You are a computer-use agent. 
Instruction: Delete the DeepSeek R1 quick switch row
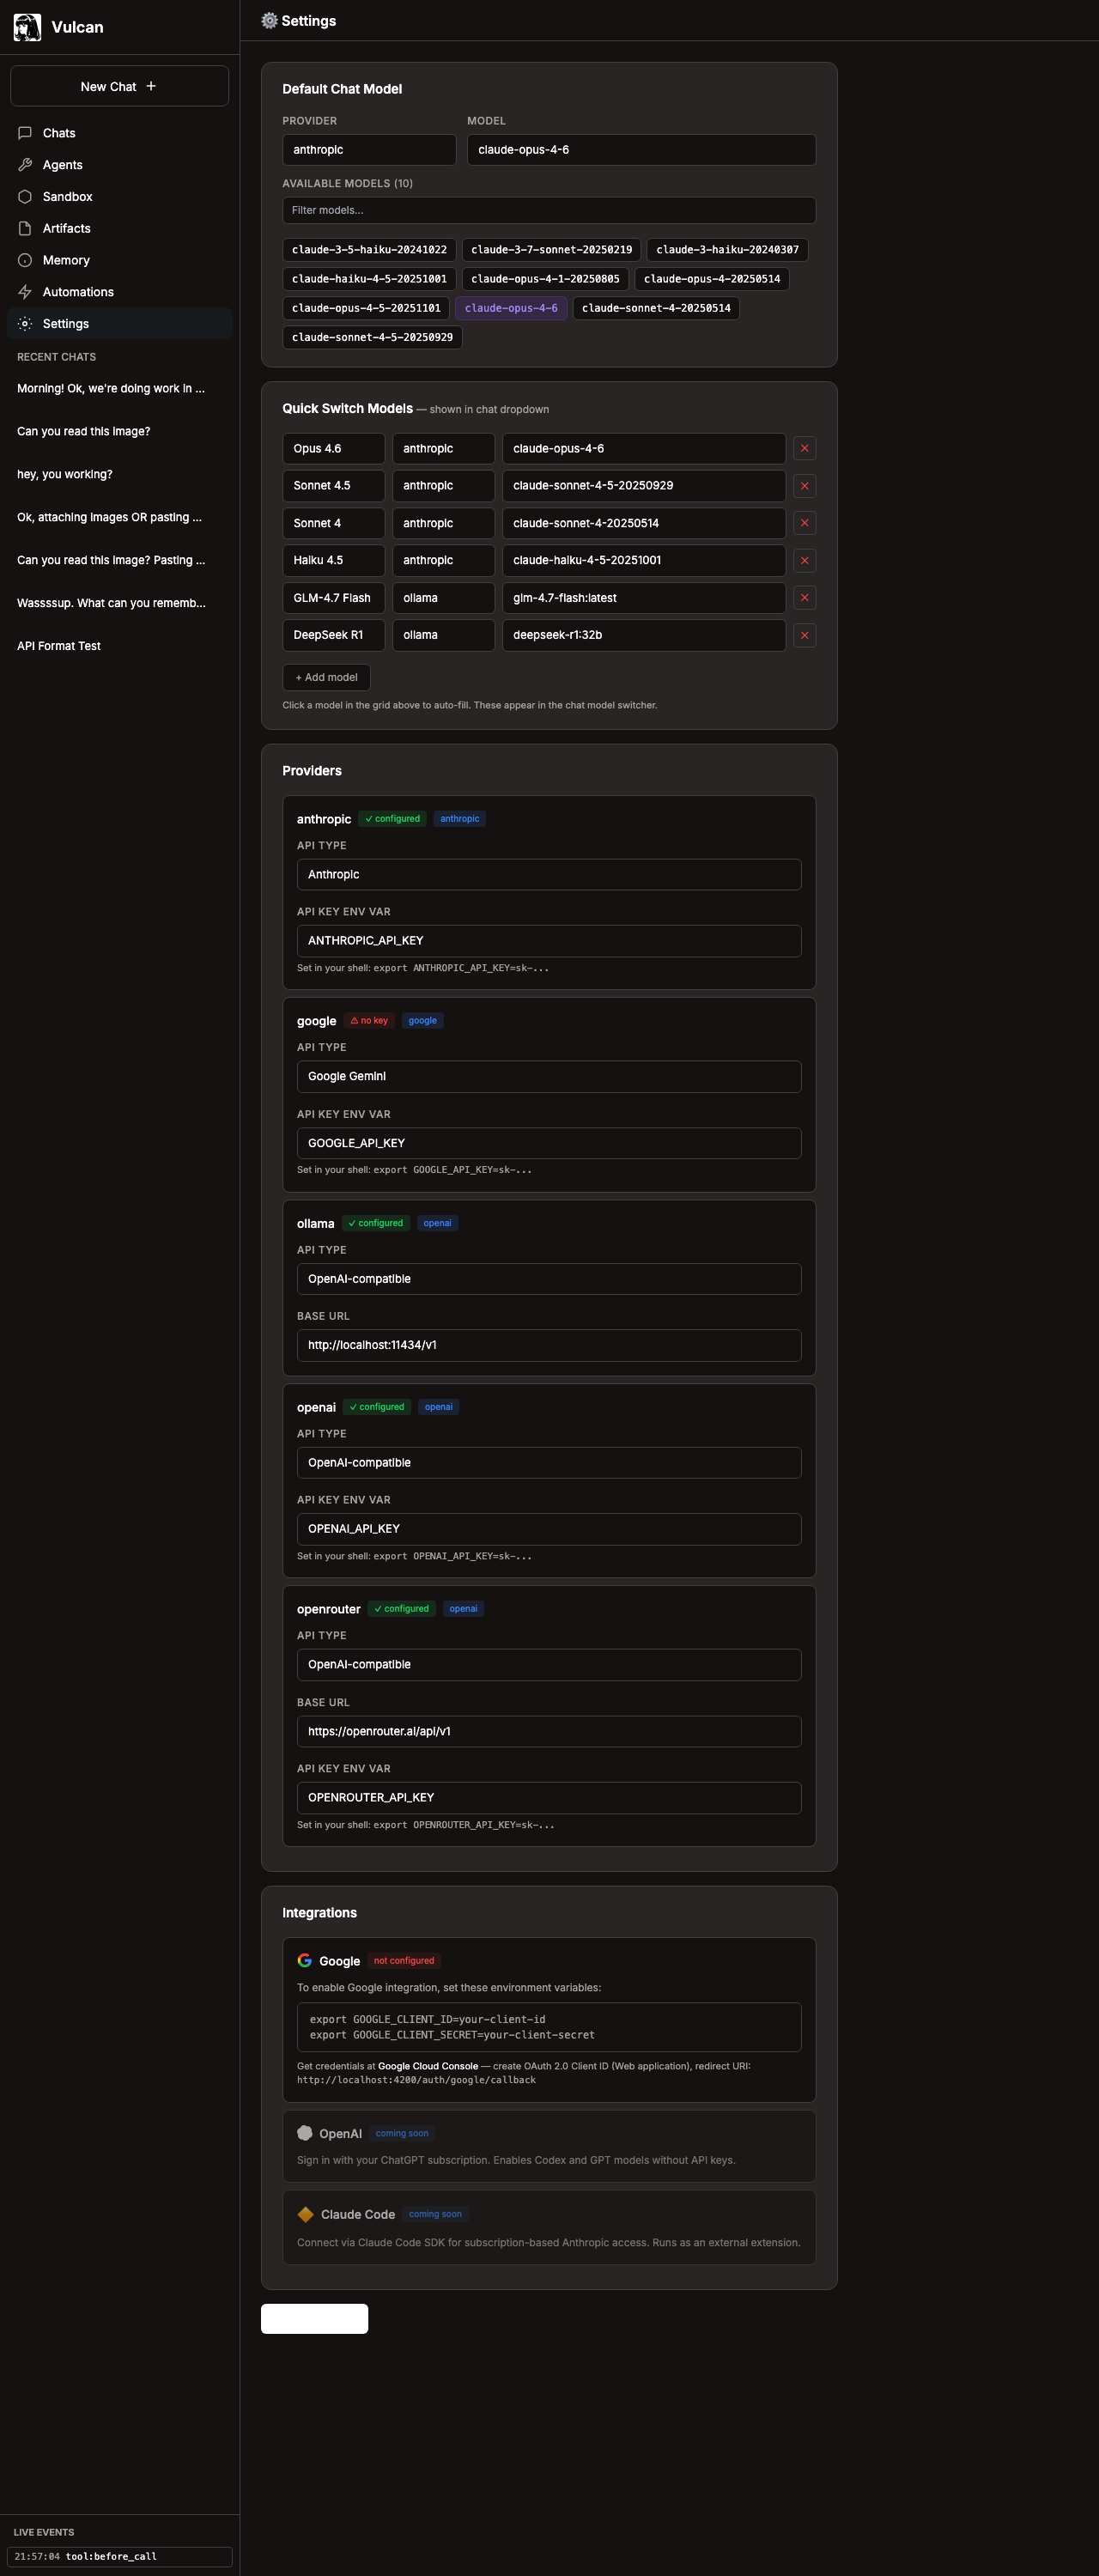[804, 635]
